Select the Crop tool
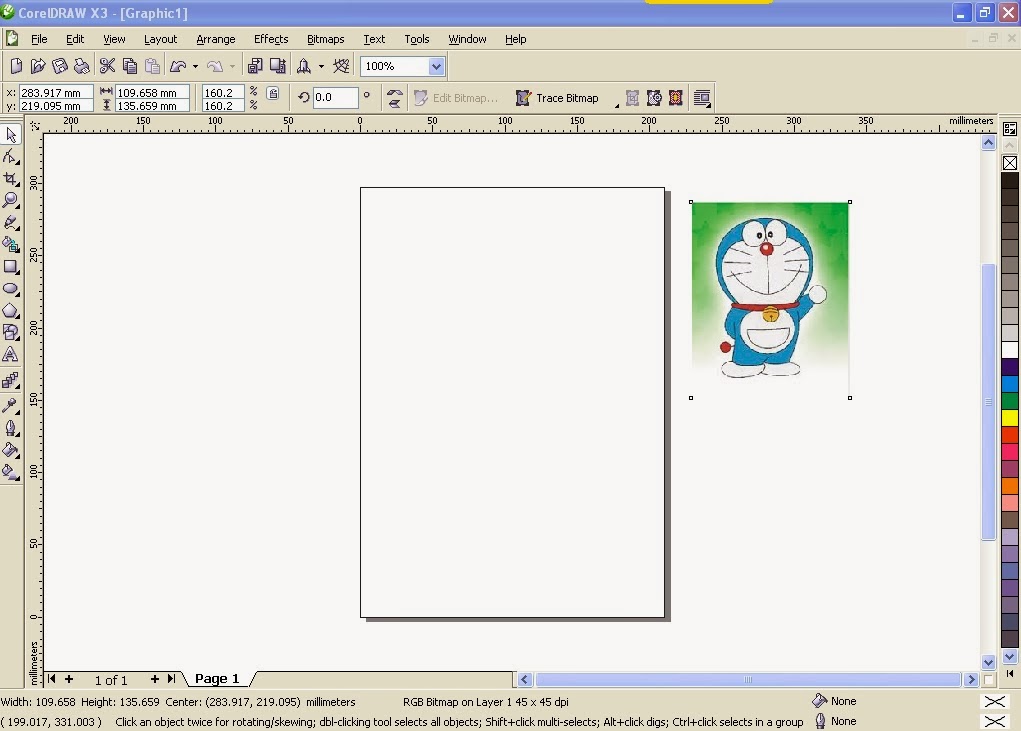Viewport: 1021px width, 731px height. click(x=11, y=179)
